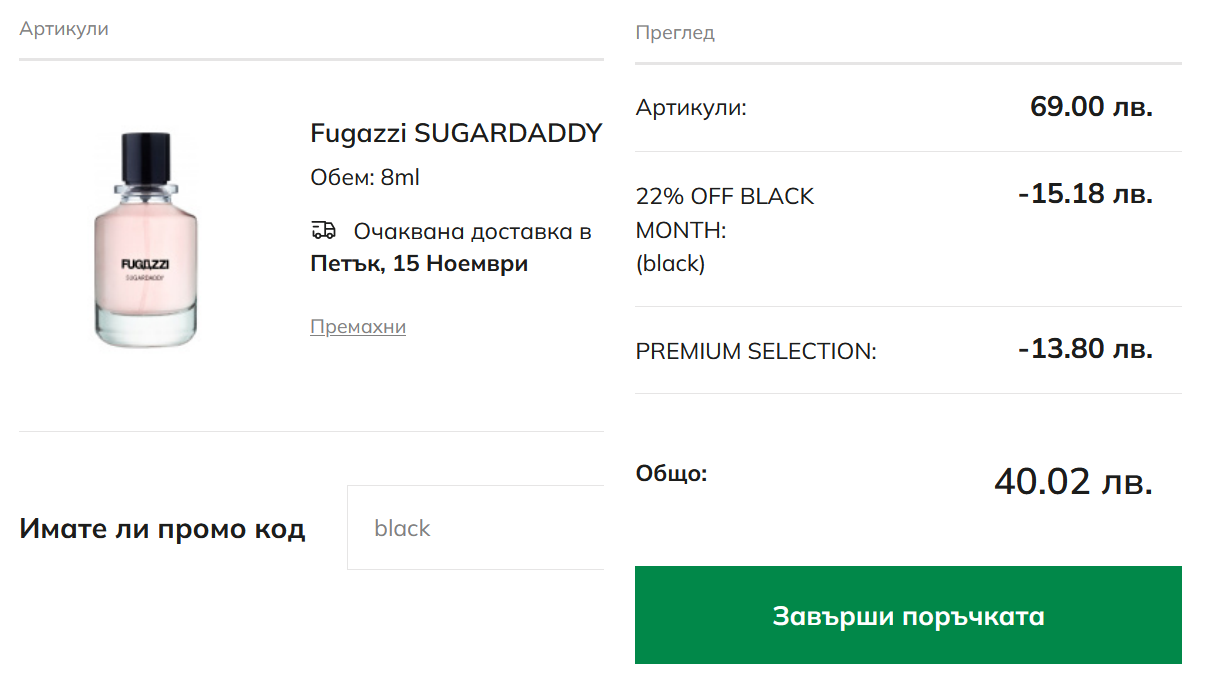
Task: Click the Fugazzi perfume bottle image
Action: click(147, 240)
